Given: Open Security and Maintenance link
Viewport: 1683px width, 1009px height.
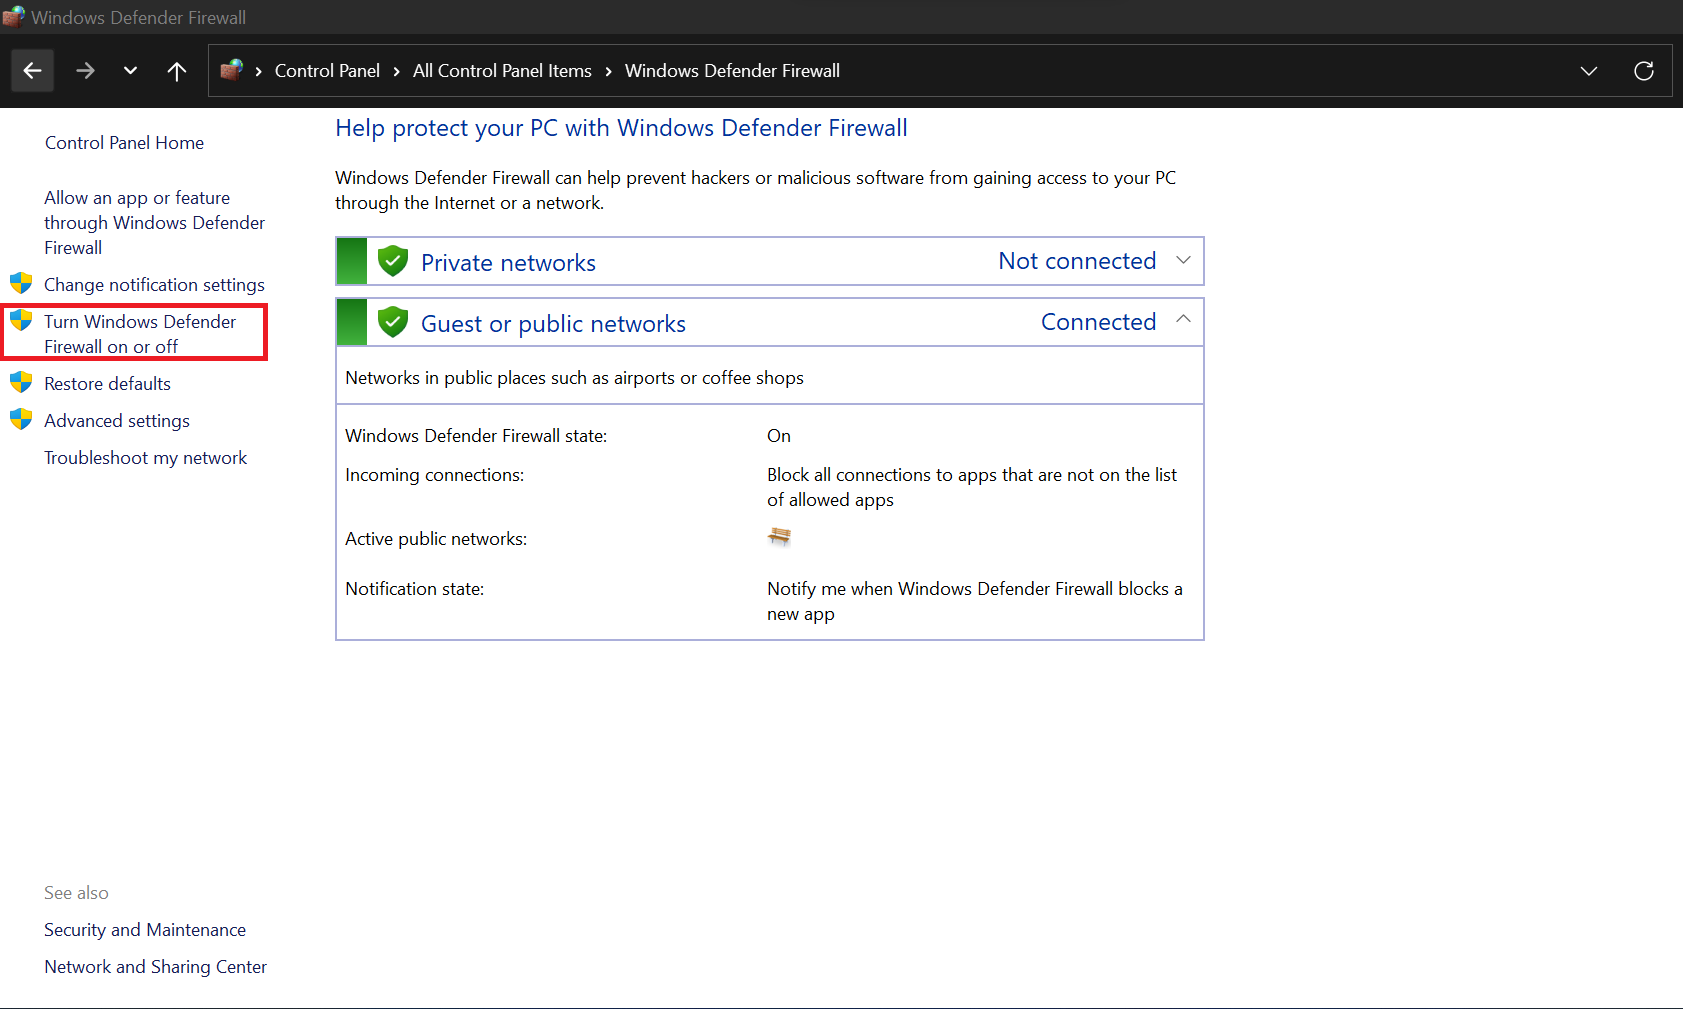Looking at the screenshot, I should tap(145, 930).
